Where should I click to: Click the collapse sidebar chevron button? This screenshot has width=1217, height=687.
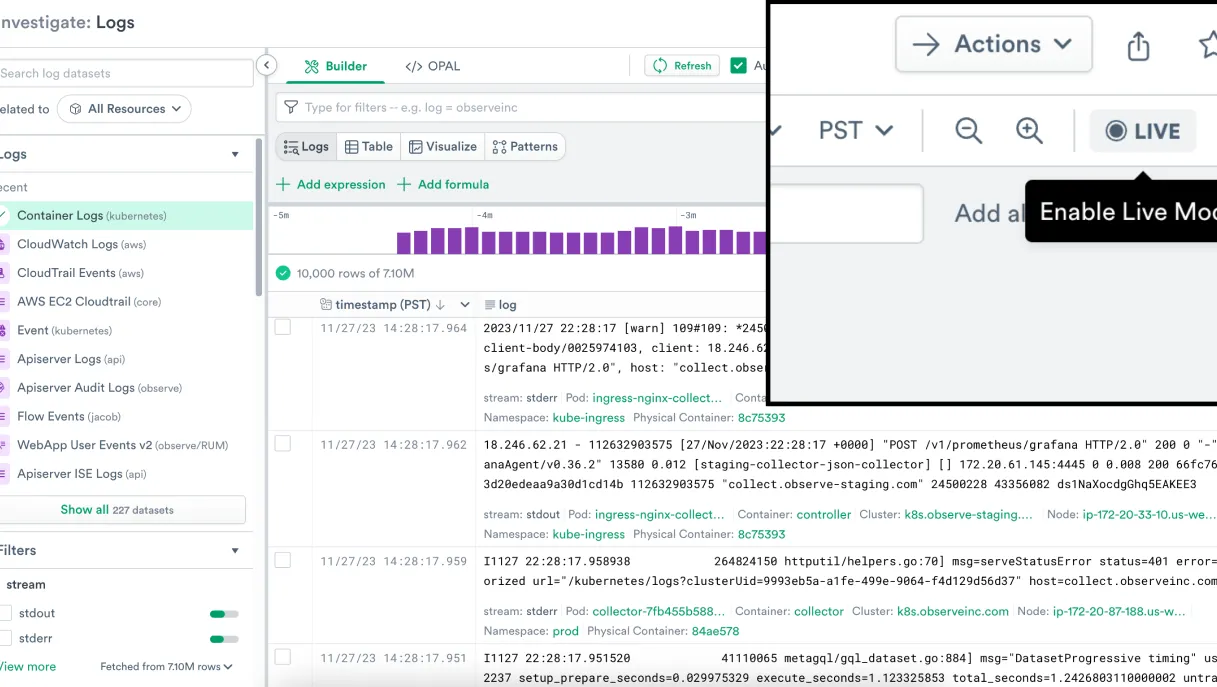(266, 65)
